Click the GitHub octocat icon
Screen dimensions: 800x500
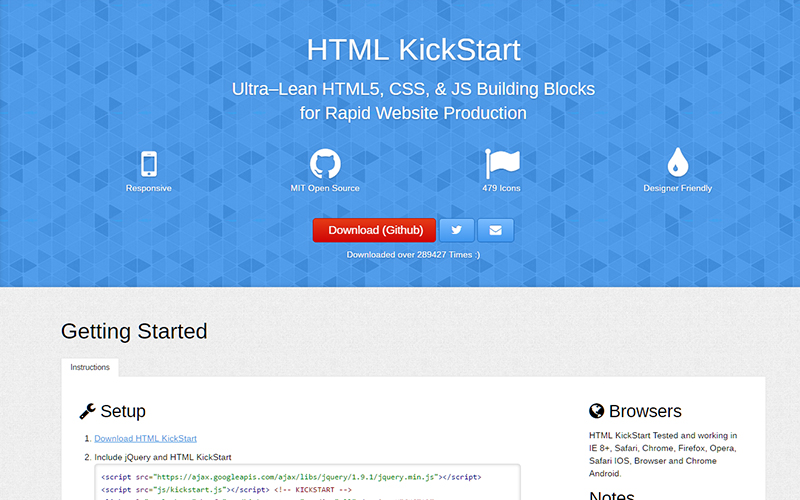[325, 164]
